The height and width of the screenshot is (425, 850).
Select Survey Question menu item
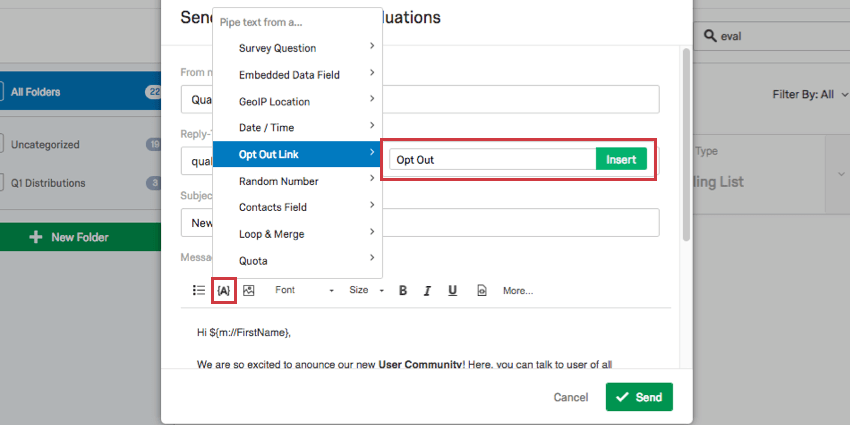pos(298,48)
